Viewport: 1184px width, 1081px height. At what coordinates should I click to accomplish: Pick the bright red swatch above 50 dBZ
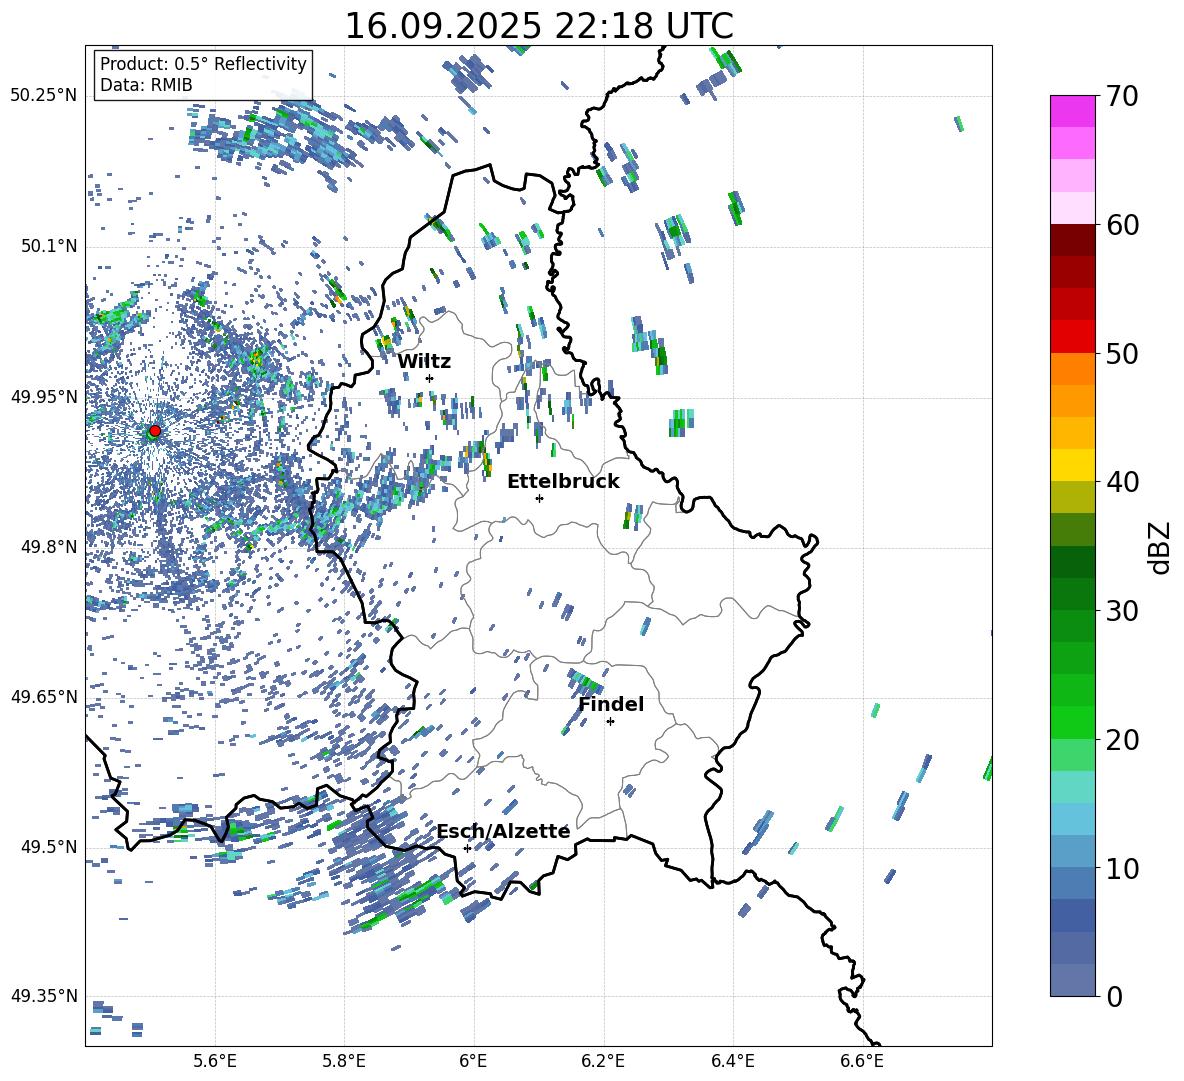pos(1073,336)
